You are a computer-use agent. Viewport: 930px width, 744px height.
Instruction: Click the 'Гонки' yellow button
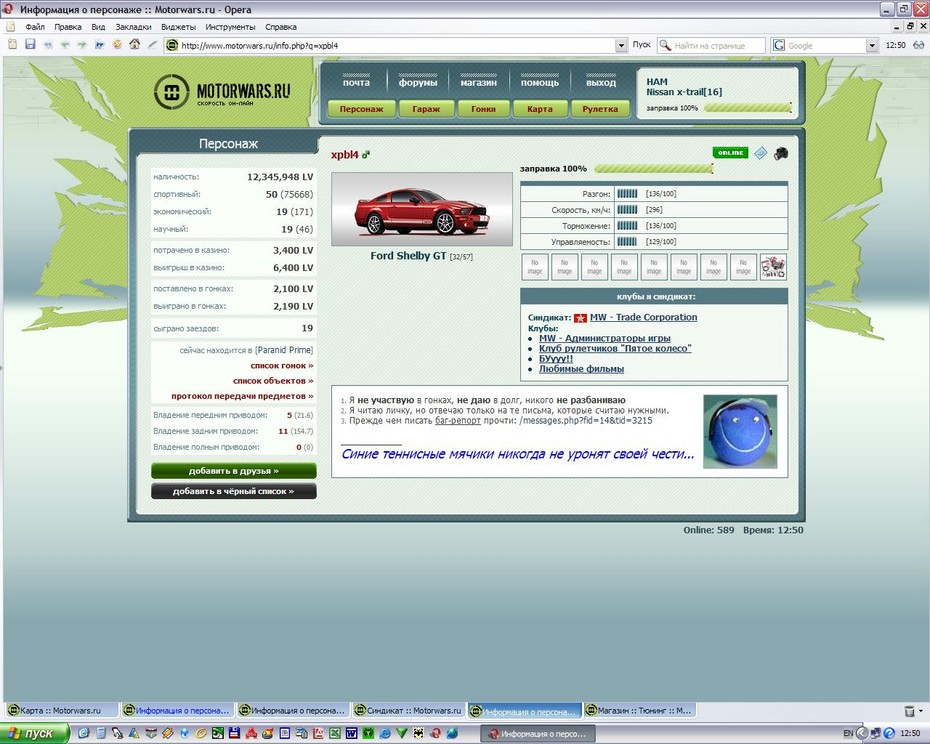(x=483, y=109)
